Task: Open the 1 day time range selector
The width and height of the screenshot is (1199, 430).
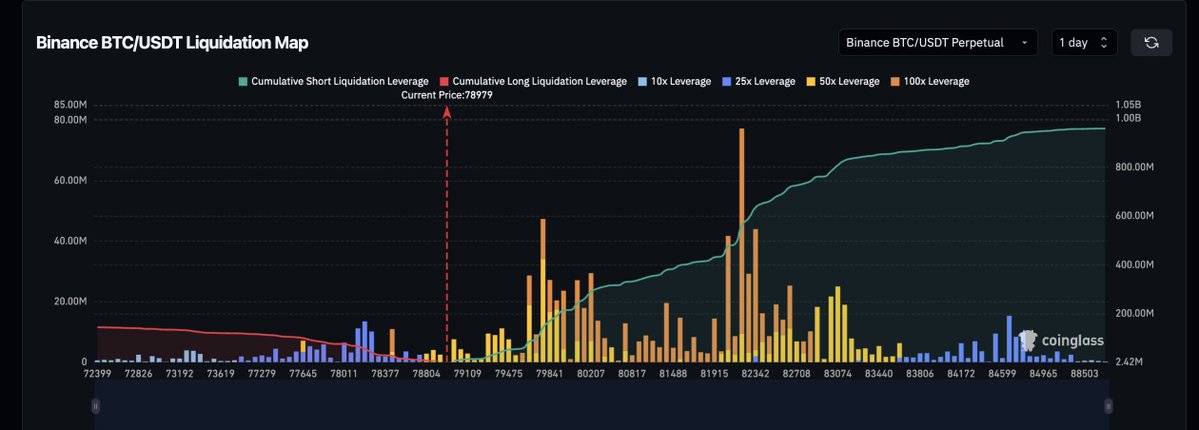Action: pos(1084,43)
